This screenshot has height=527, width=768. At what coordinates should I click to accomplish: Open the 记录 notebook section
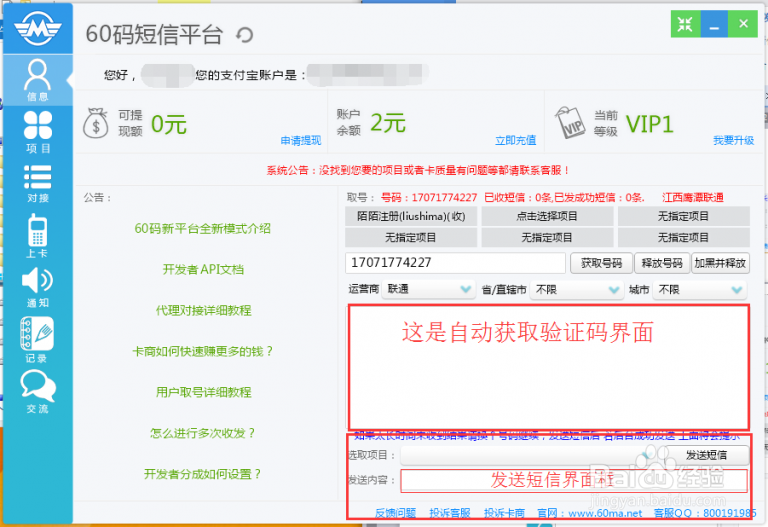(37, 339)
